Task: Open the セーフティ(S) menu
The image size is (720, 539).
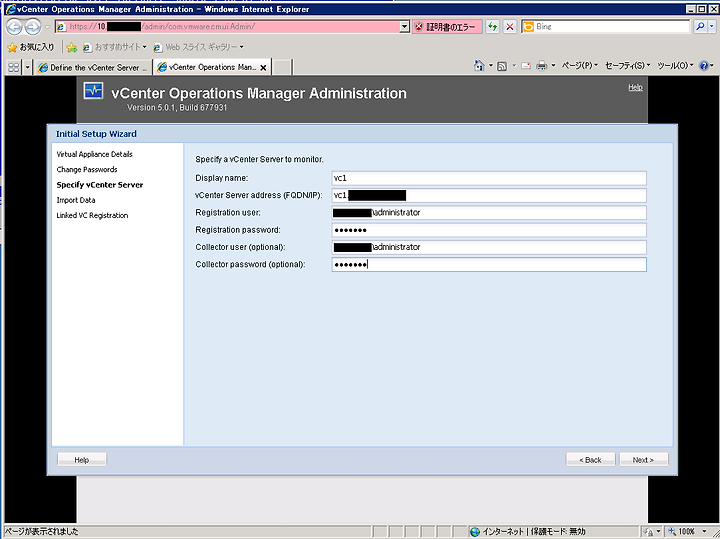Action: [628, 66]
